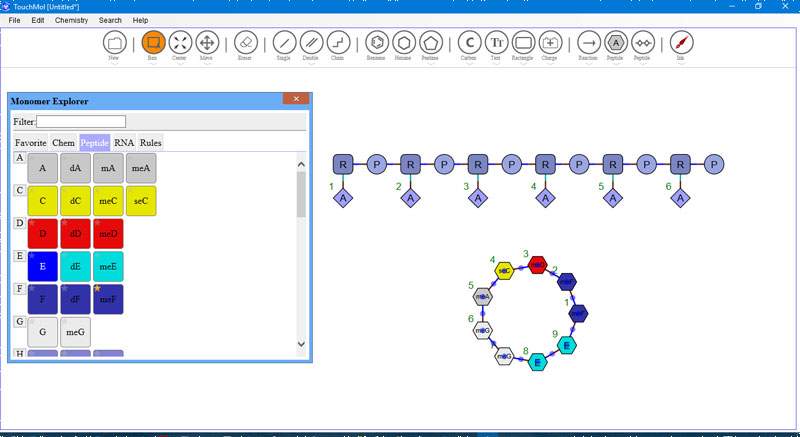Choose the Rectangle tool

coord(523,43)
